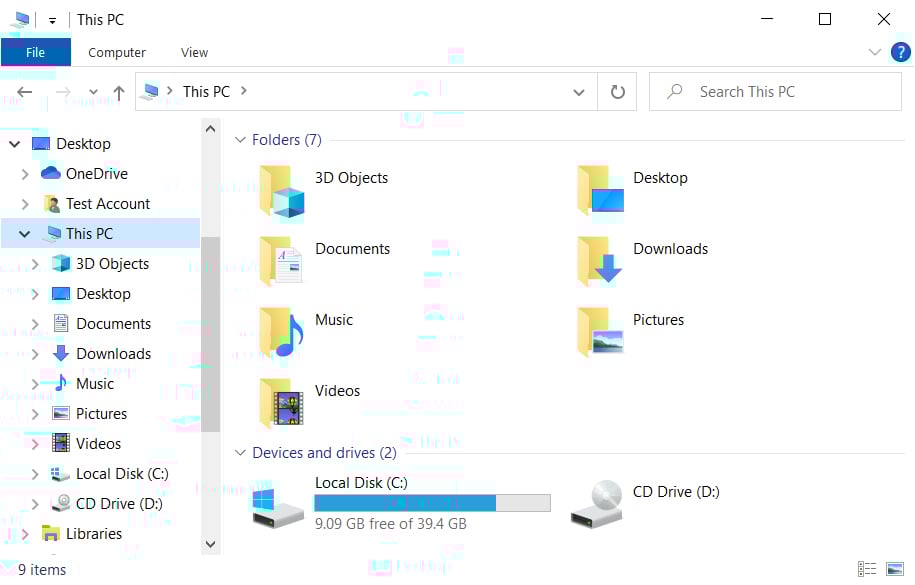The image size is (915, 585).
Task: Open Help with the question mark icon
Action: coord(900,53)
